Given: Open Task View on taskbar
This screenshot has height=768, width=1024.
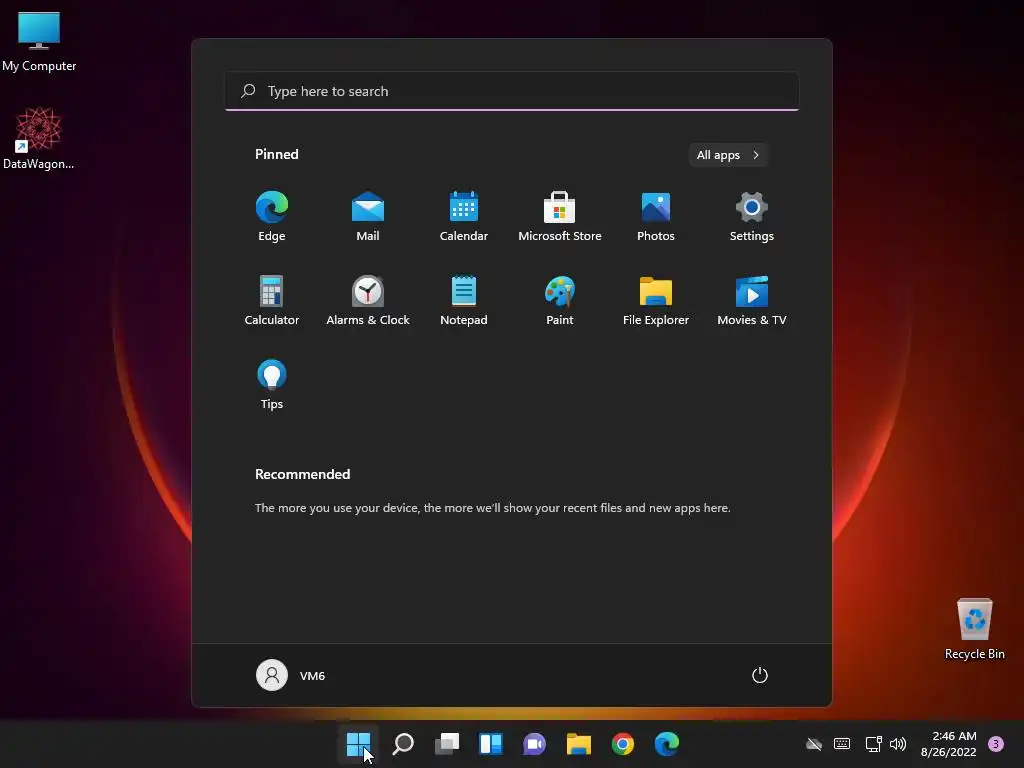Looking at the screenshot, I should (x=447, y=744).
